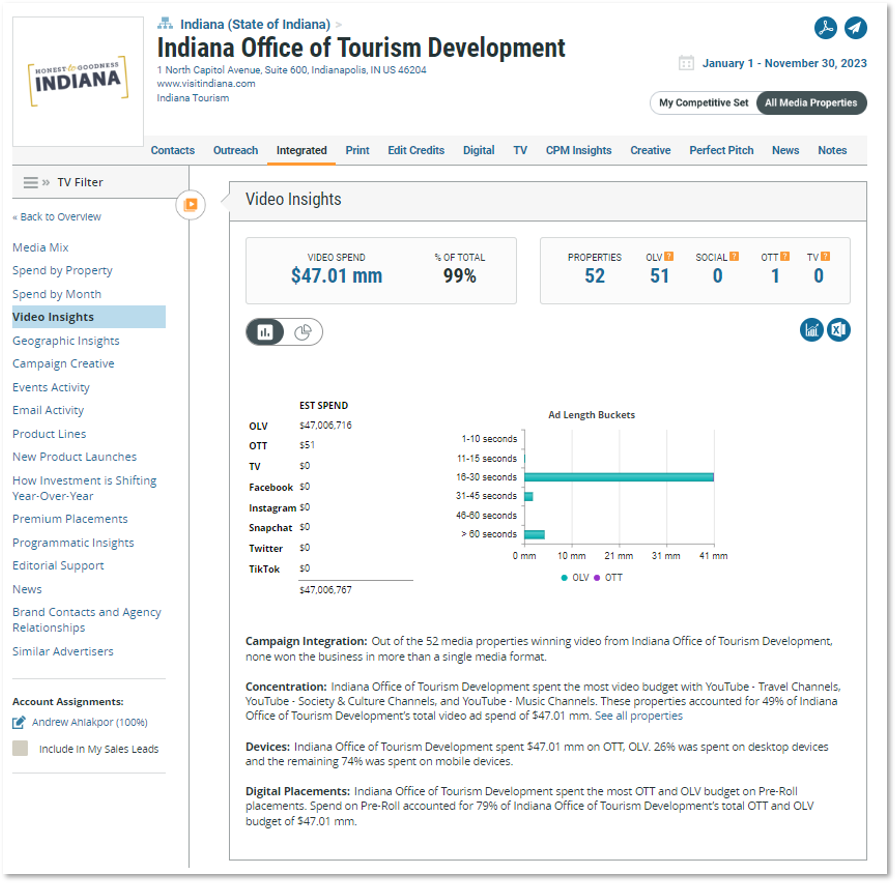Click Andrew Anlakpor (100%) account assignment

[x=90, y=722]
